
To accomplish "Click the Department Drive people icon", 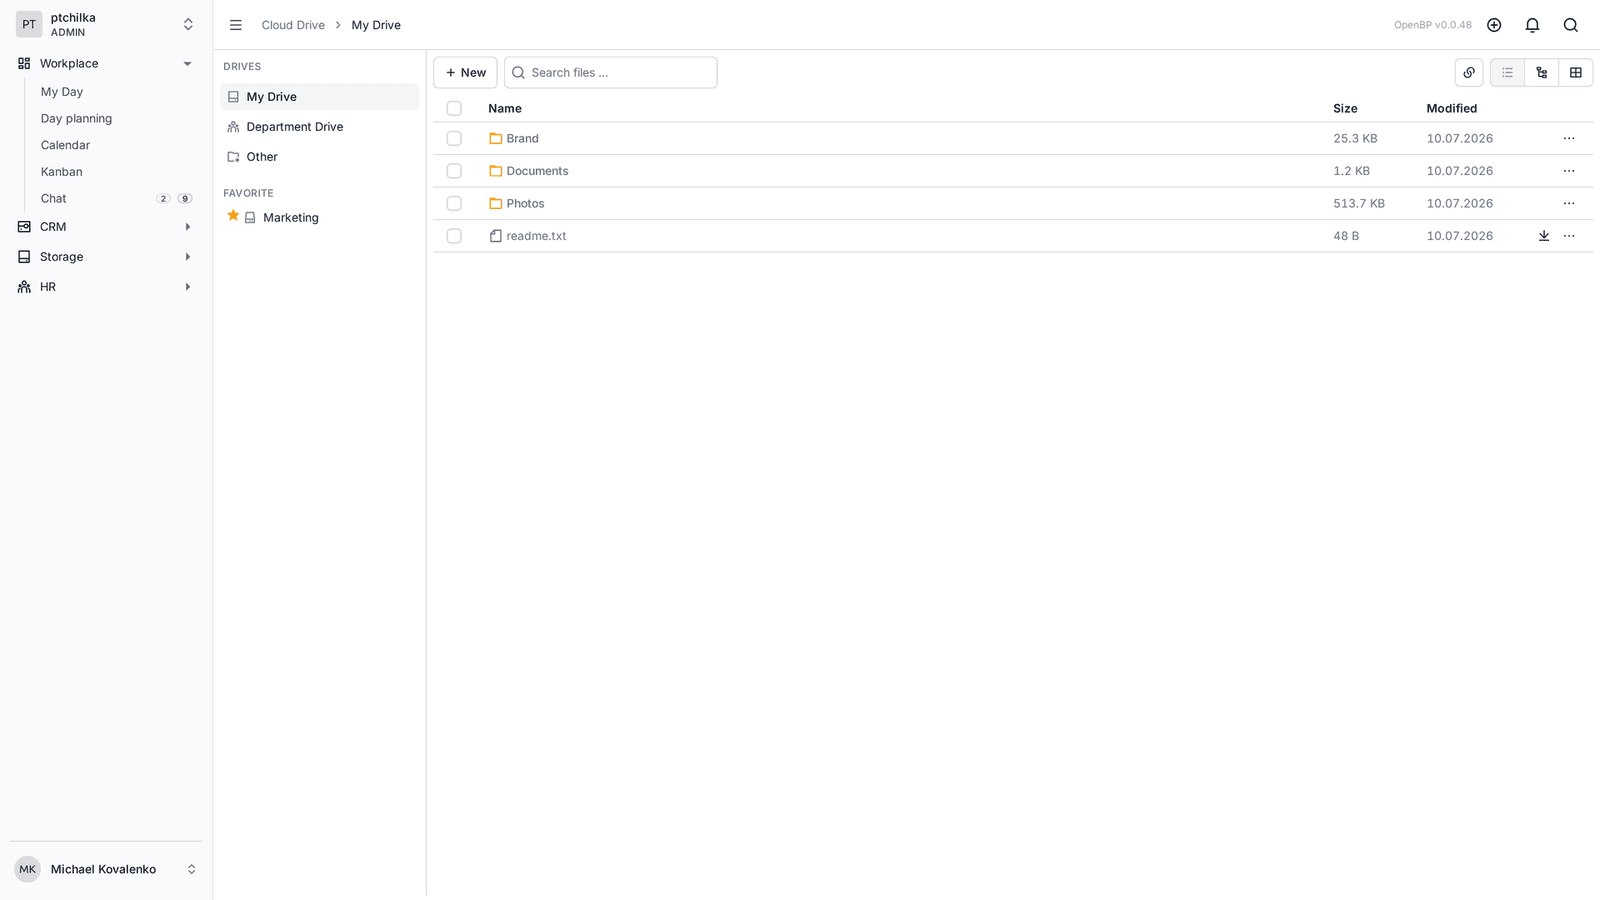I will tap(233, 127).
